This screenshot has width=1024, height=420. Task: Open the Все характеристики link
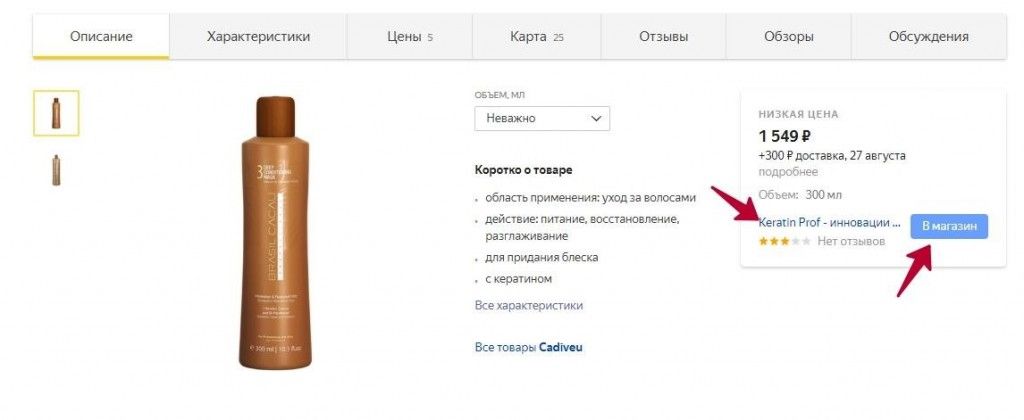[529, 305]
